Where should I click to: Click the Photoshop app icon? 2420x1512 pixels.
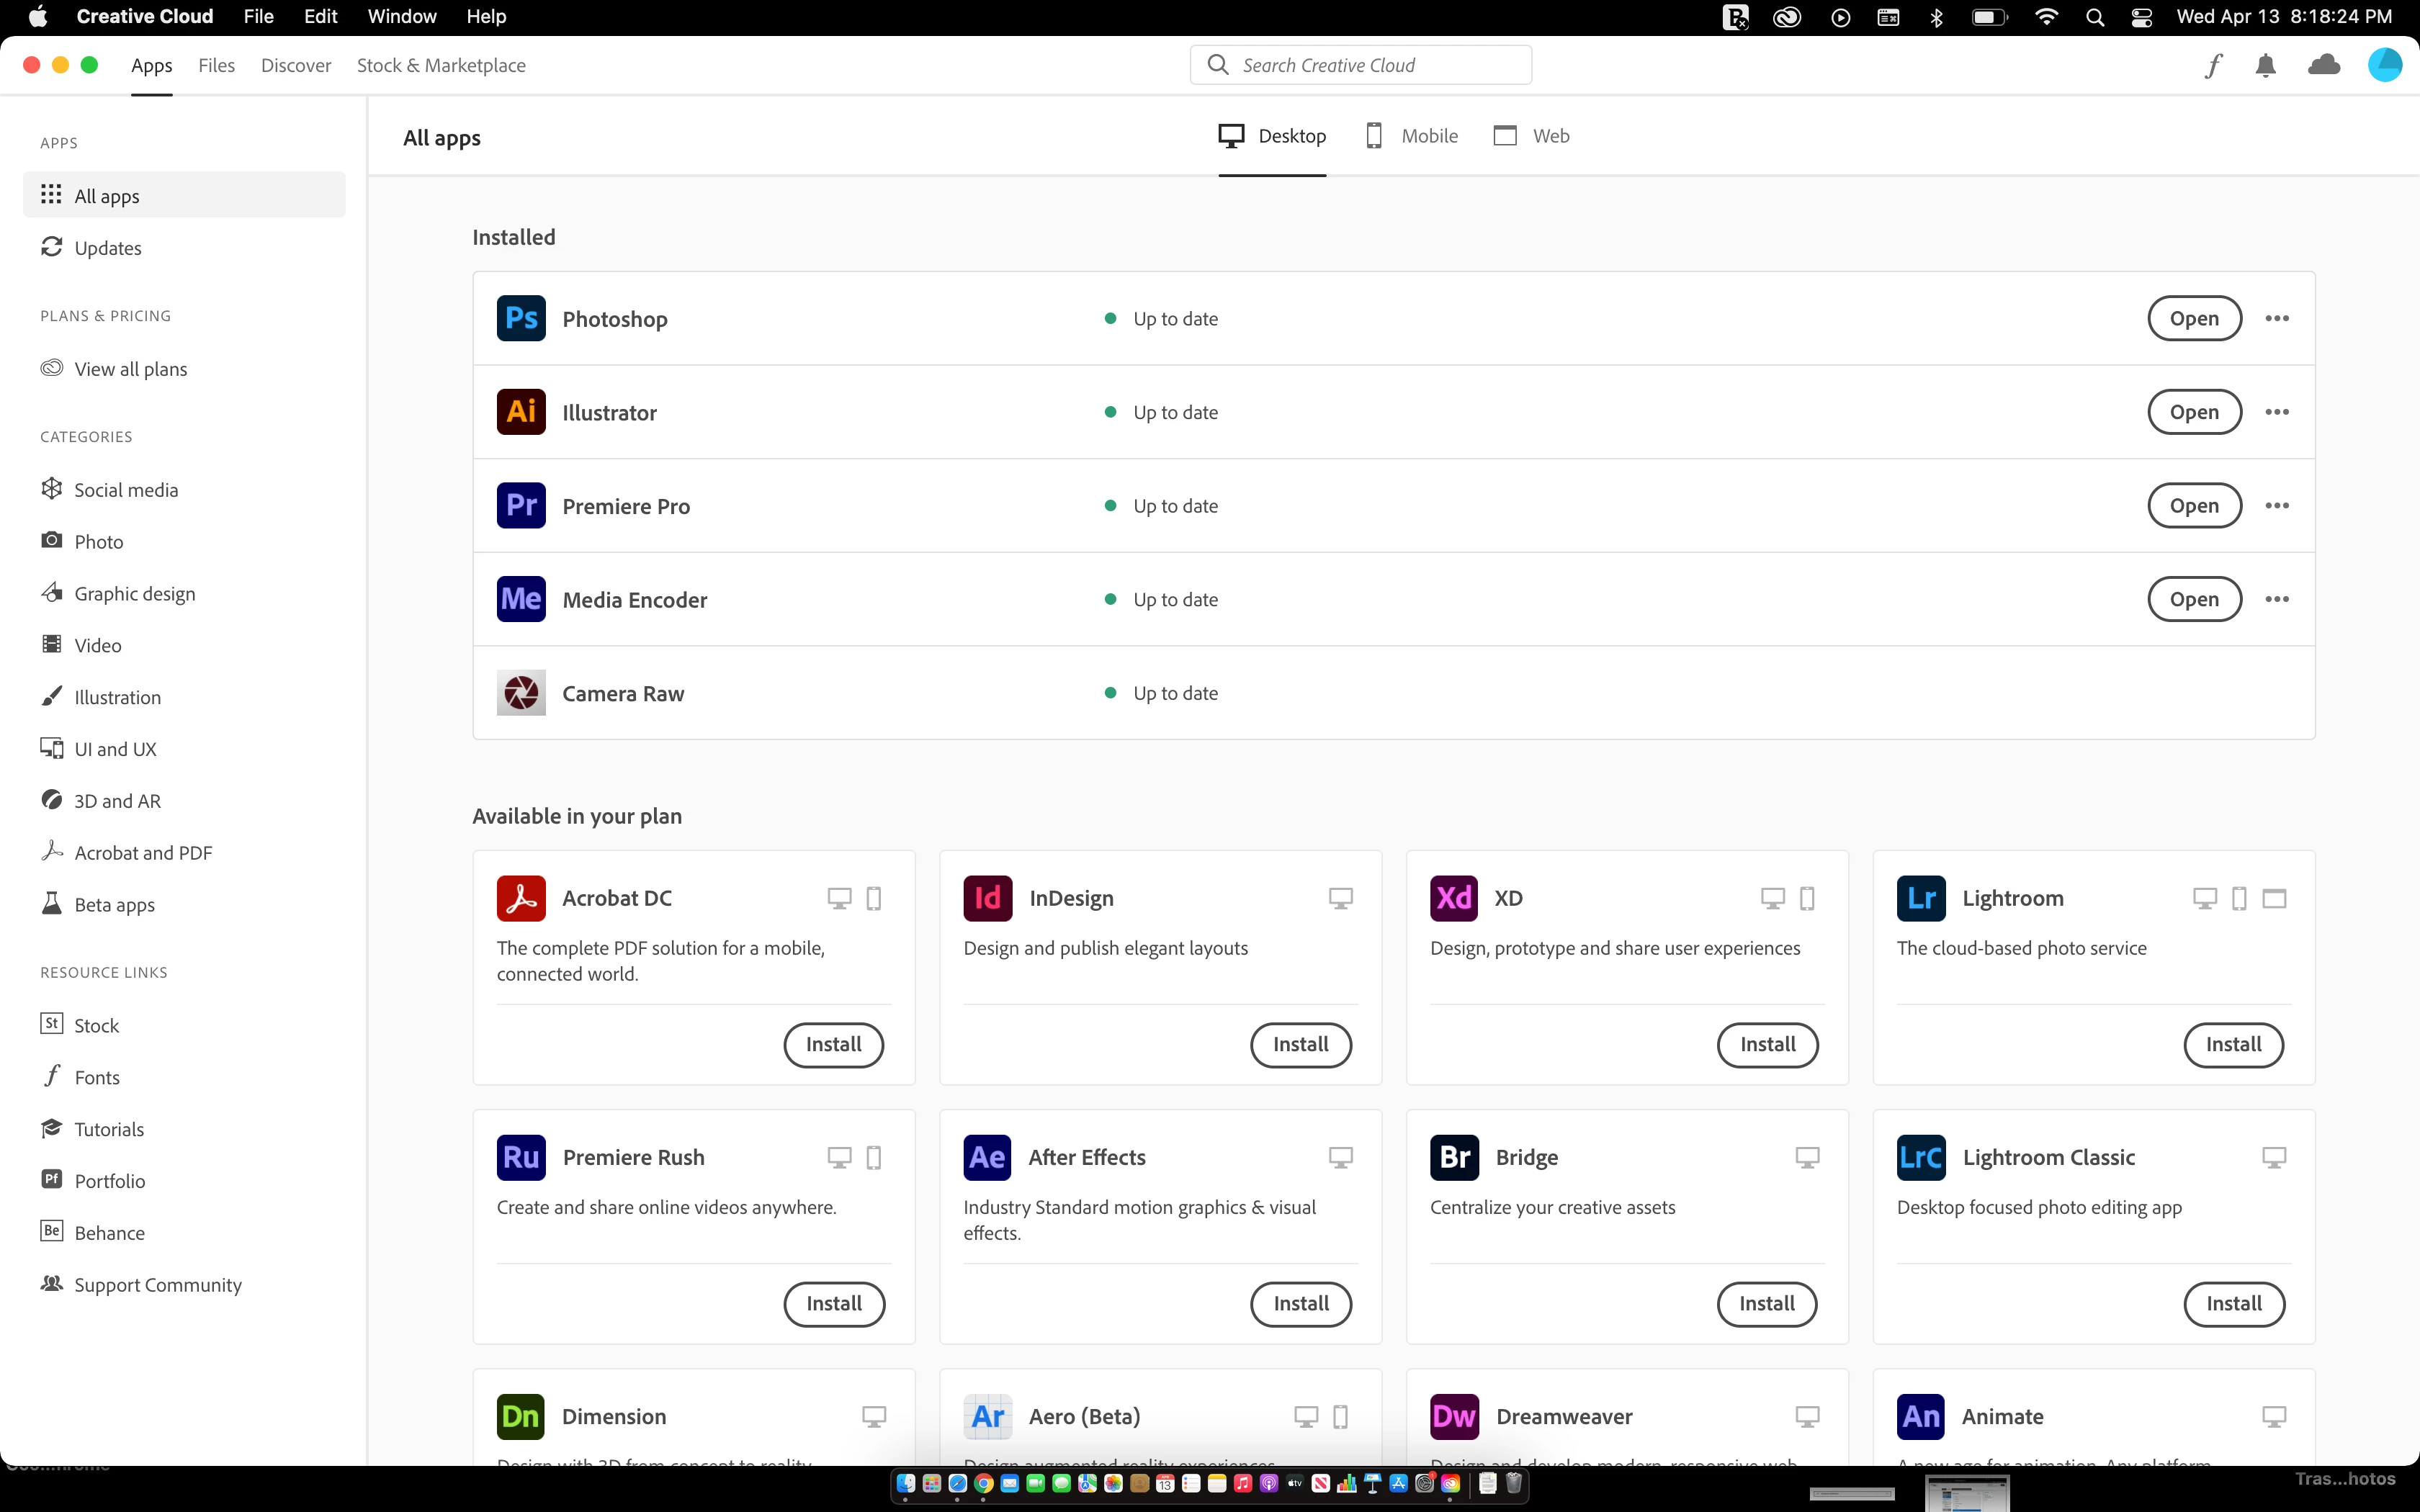(x=521, y=319)
